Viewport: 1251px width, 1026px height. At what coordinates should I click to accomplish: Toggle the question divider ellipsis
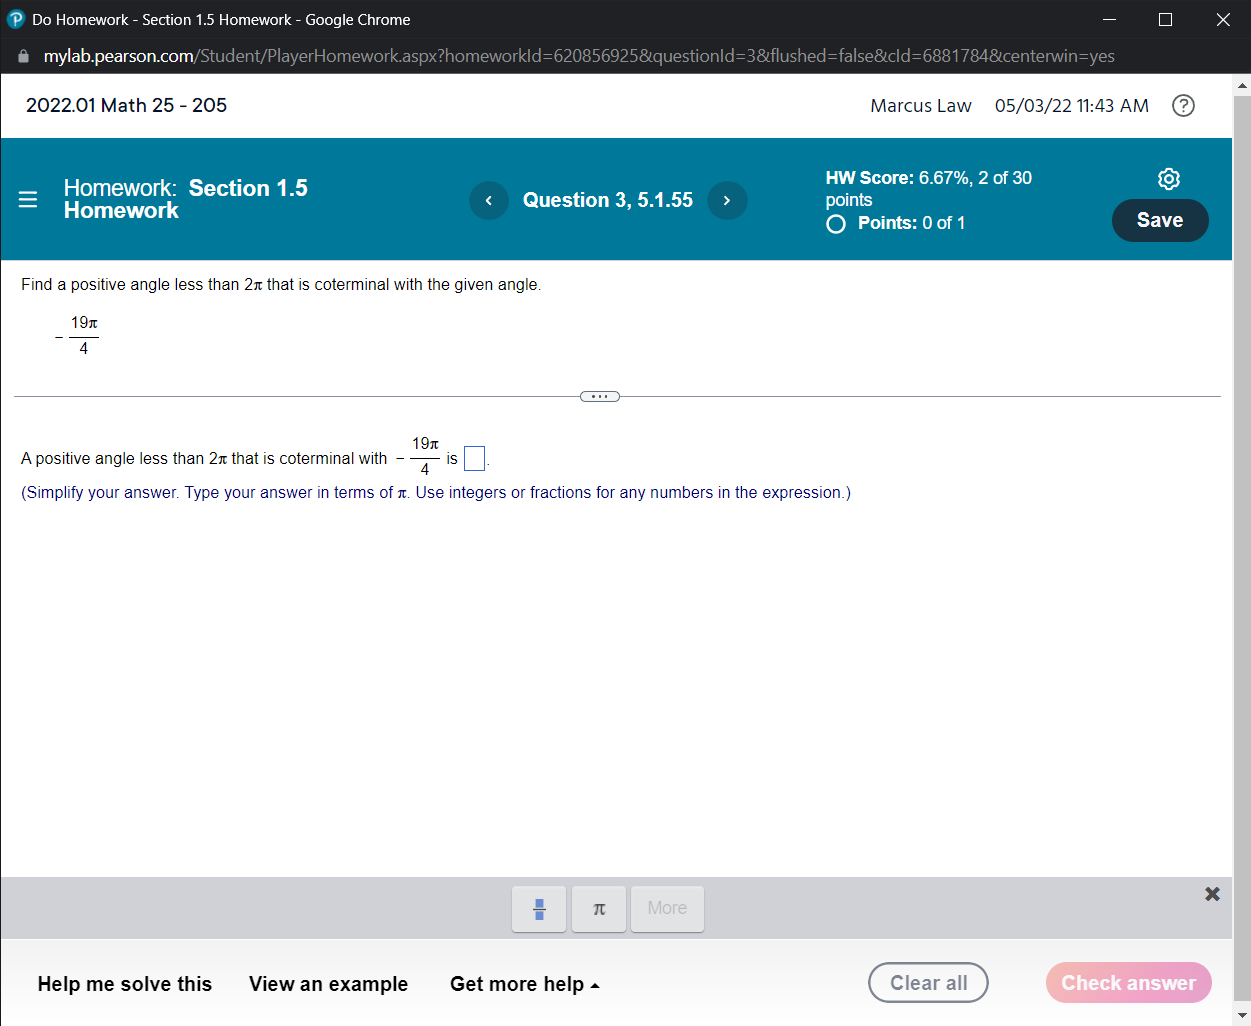(x=599, y=396)
